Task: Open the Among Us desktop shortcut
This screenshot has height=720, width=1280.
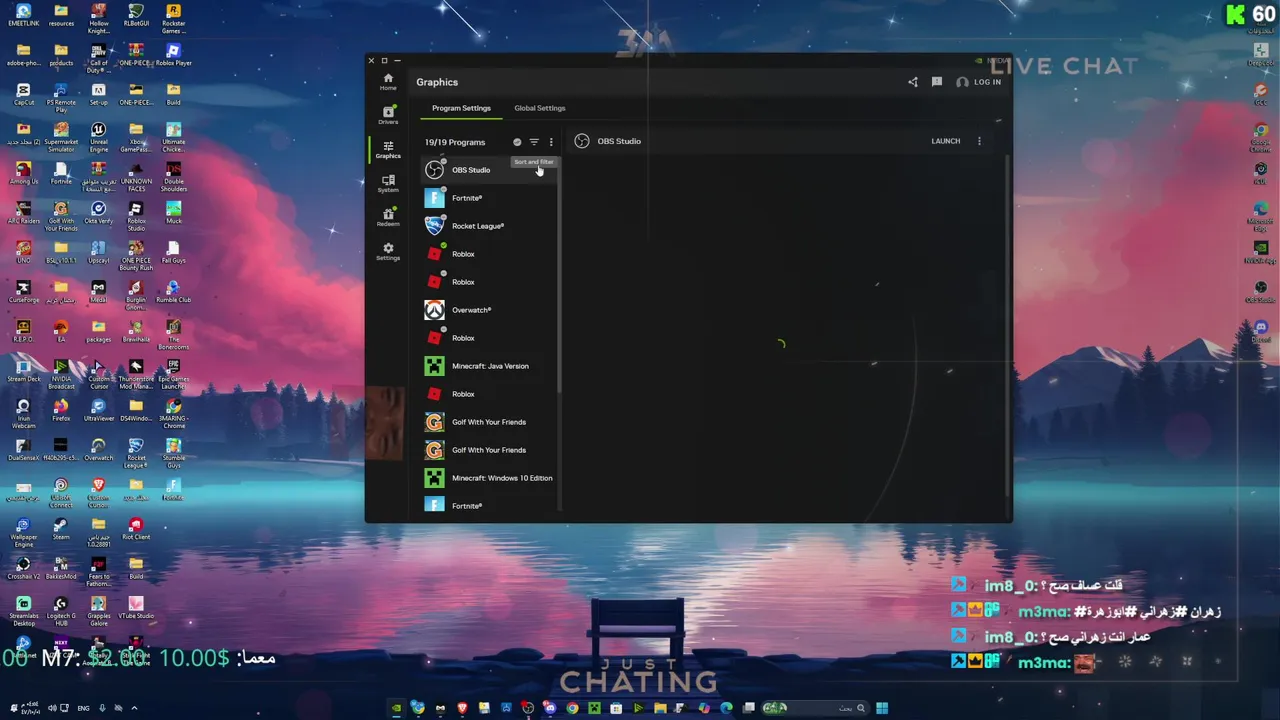Action: [x=23, y=174]
